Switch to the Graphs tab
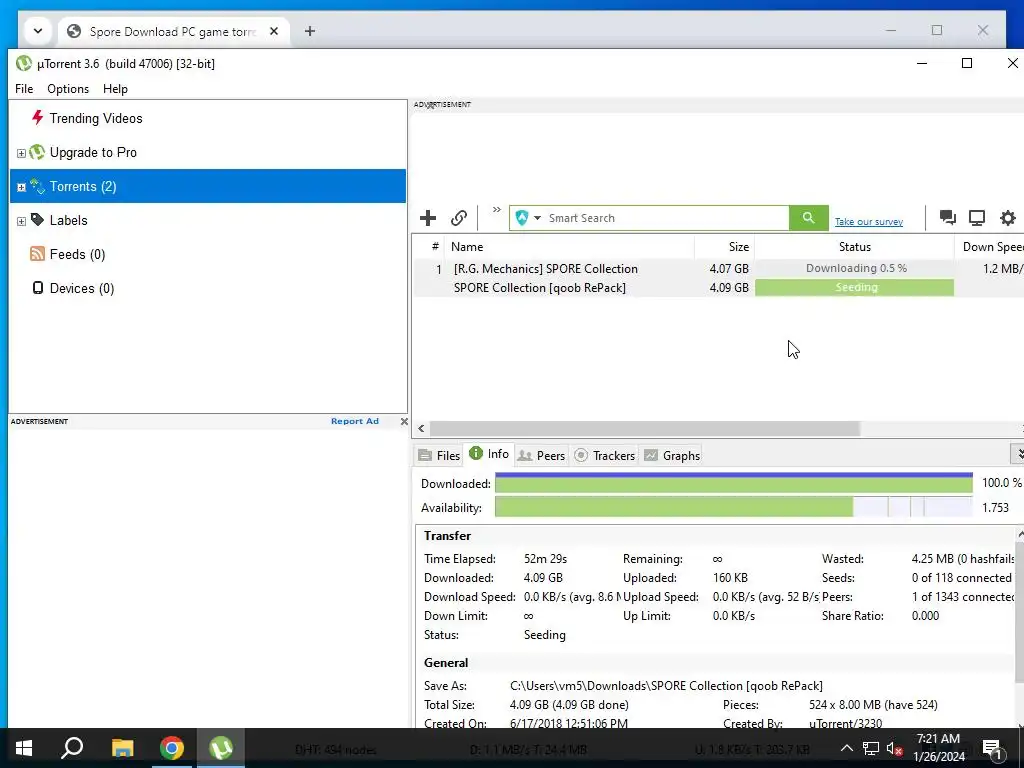This screenshot has height=768, width=1024. pyautogui.click(x=672, y=455)
